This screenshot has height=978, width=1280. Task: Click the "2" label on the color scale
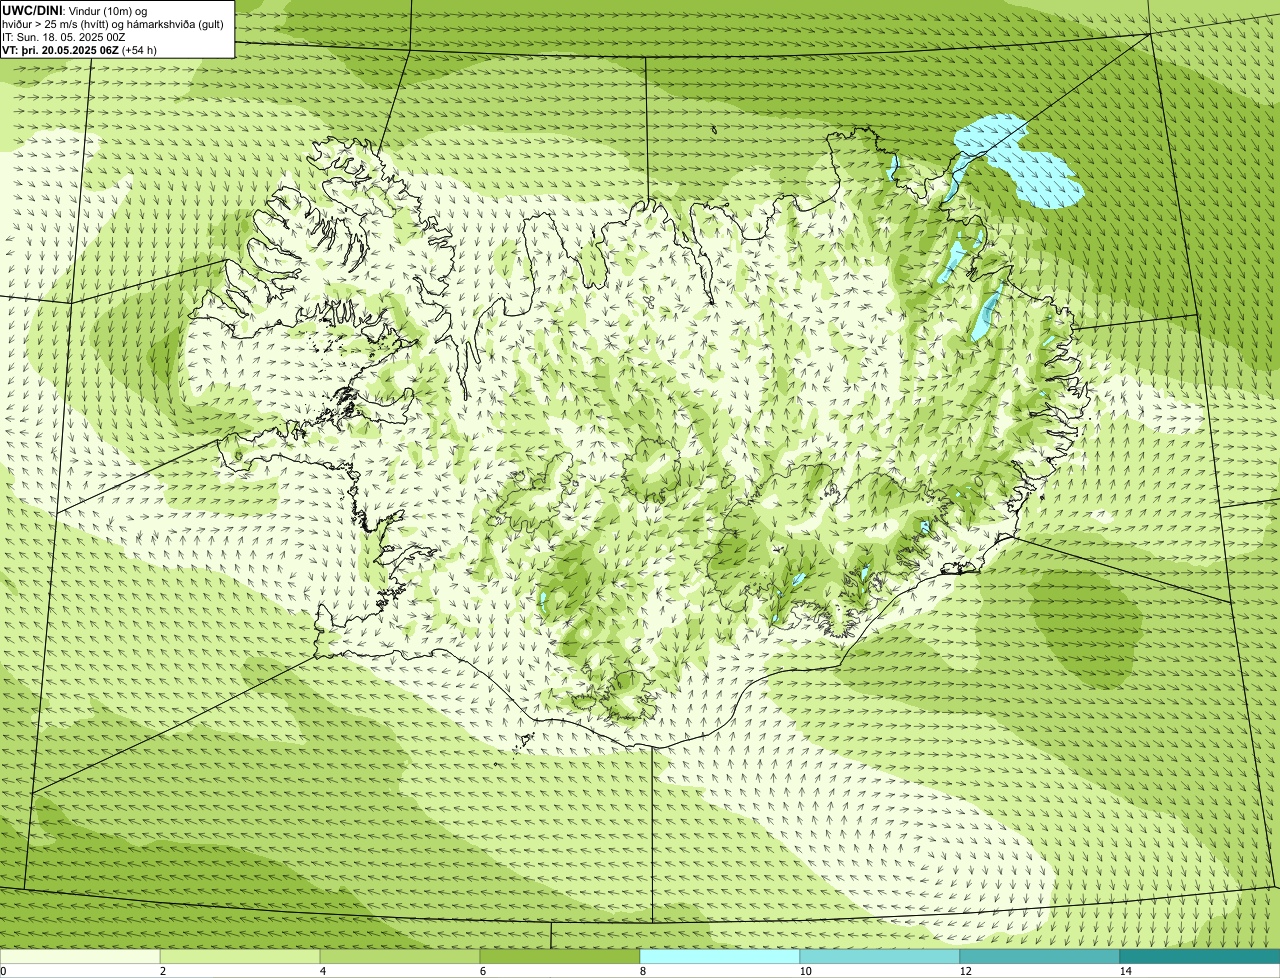tap(162, 971)
